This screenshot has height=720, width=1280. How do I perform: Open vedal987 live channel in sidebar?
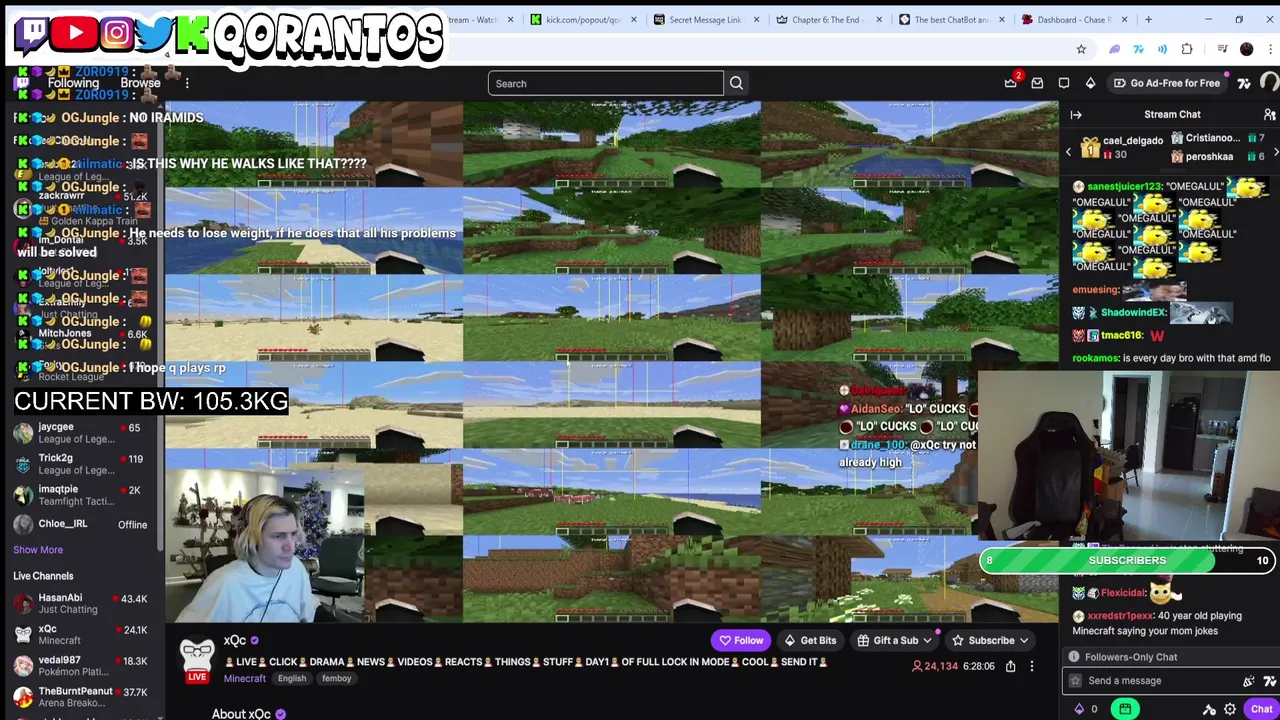[x=80, y=665]
